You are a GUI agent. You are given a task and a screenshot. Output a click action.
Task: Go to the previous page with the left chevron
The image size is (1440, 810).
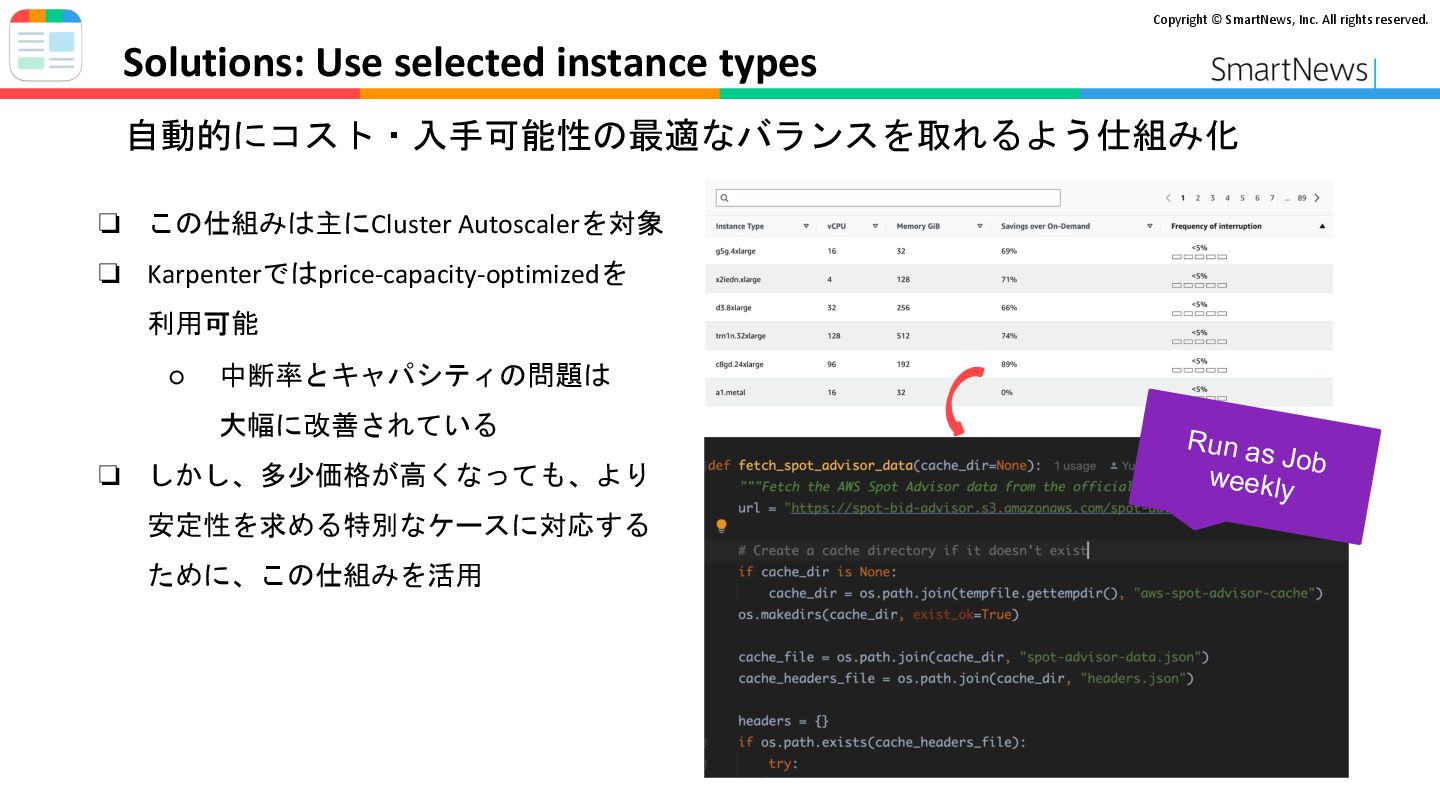click(x=1168, y=198)
